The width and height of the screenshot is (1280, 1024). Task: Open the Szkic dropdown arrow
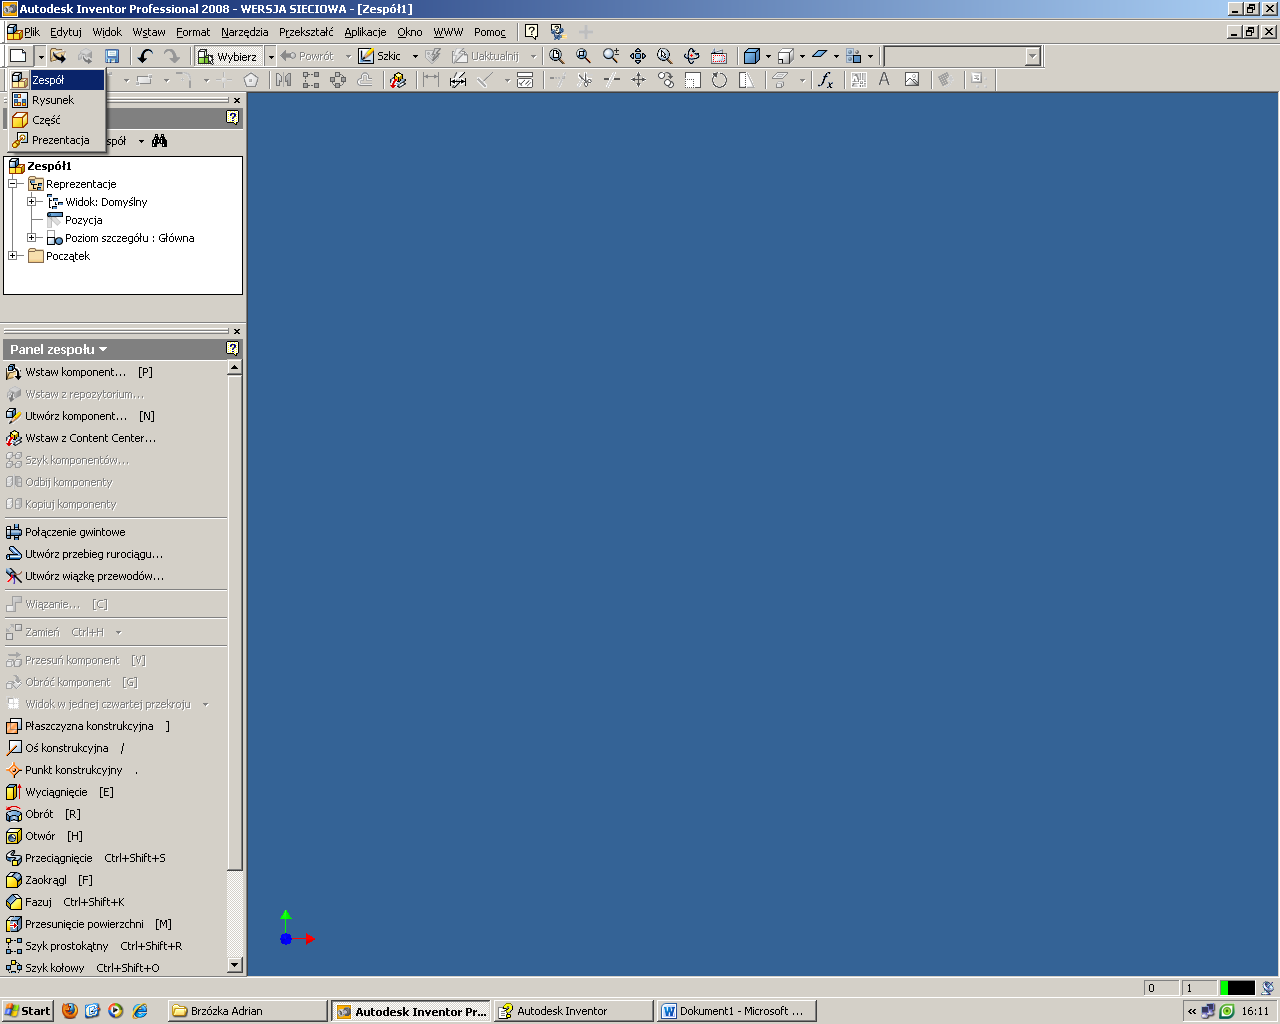[415, 56]
